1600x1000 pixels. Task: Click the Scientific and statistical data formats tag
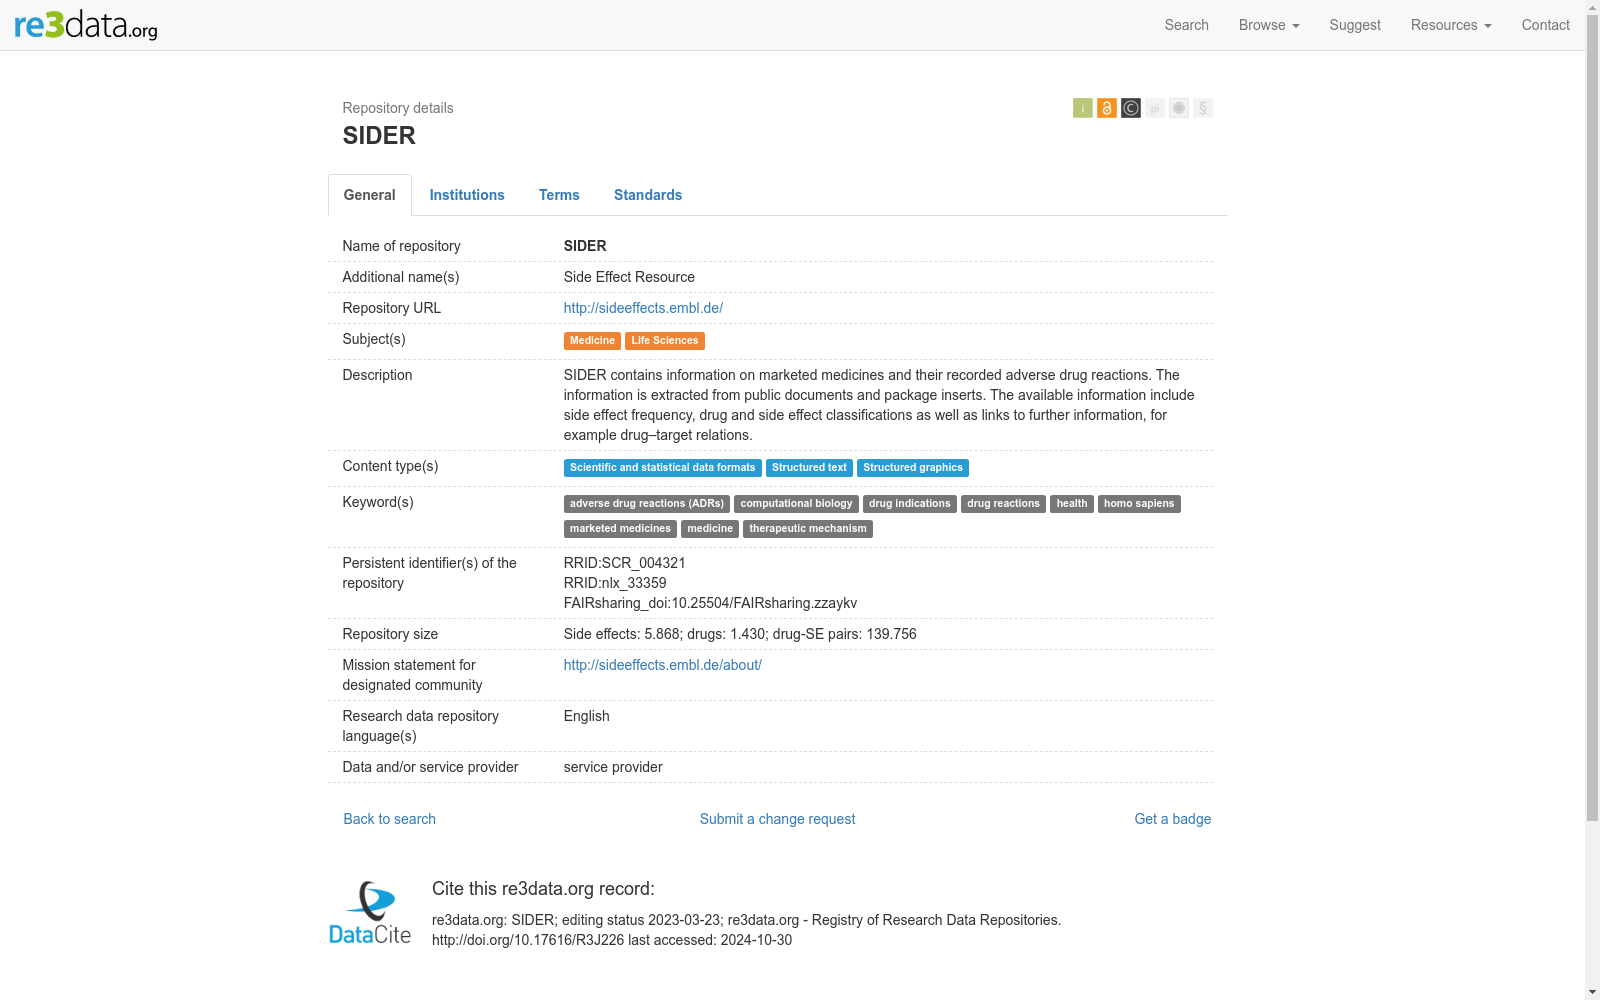663,468
